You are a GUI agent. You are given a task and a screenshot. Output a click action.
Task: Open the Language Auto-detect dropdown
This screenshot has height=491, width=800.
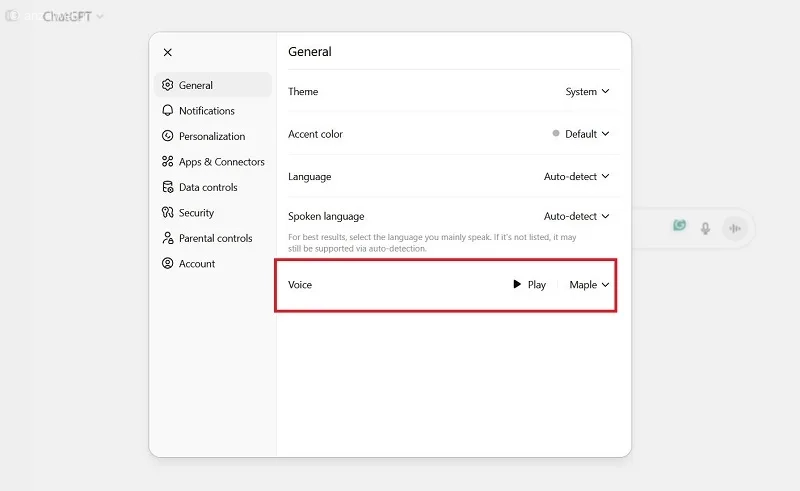click(576, 177)
